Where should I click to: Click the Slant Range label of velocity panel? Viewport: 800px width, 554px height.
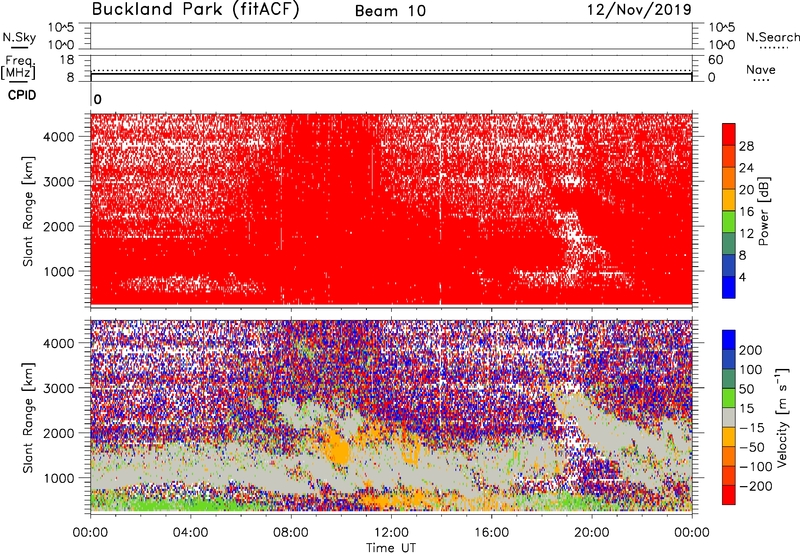28,418
